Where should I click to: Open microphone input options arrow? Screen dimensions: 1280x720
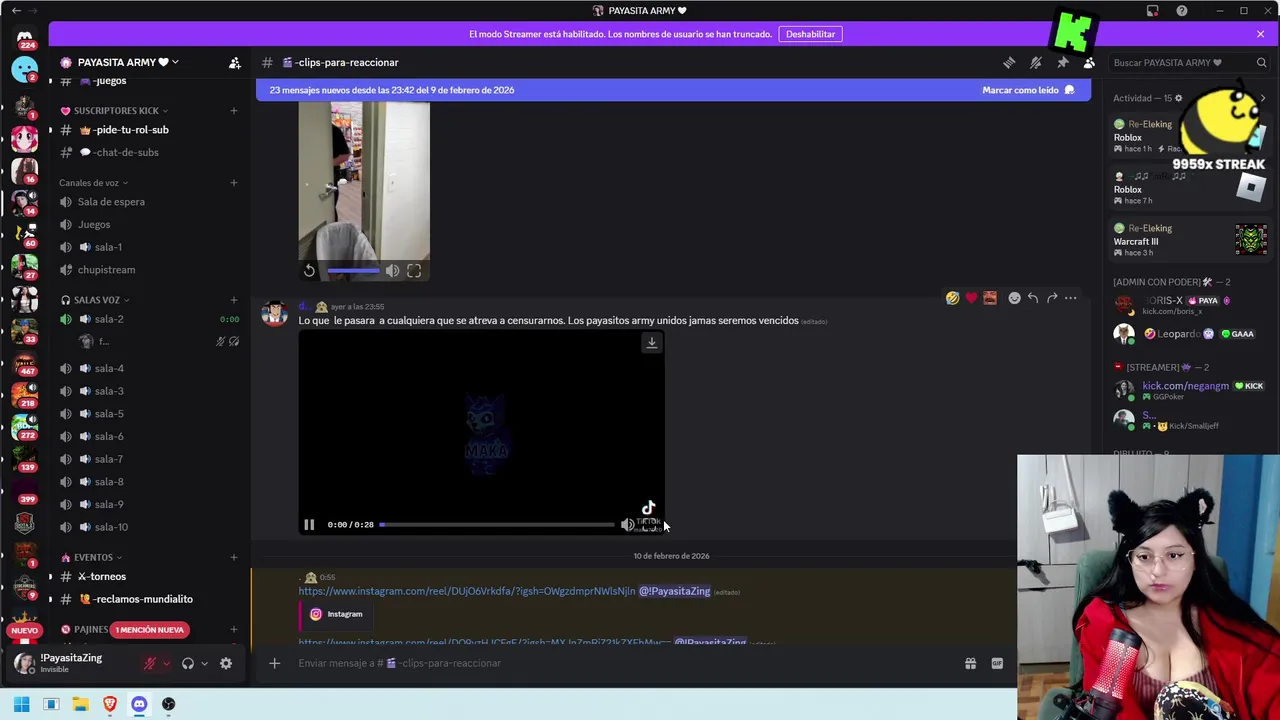click(166, 663)
